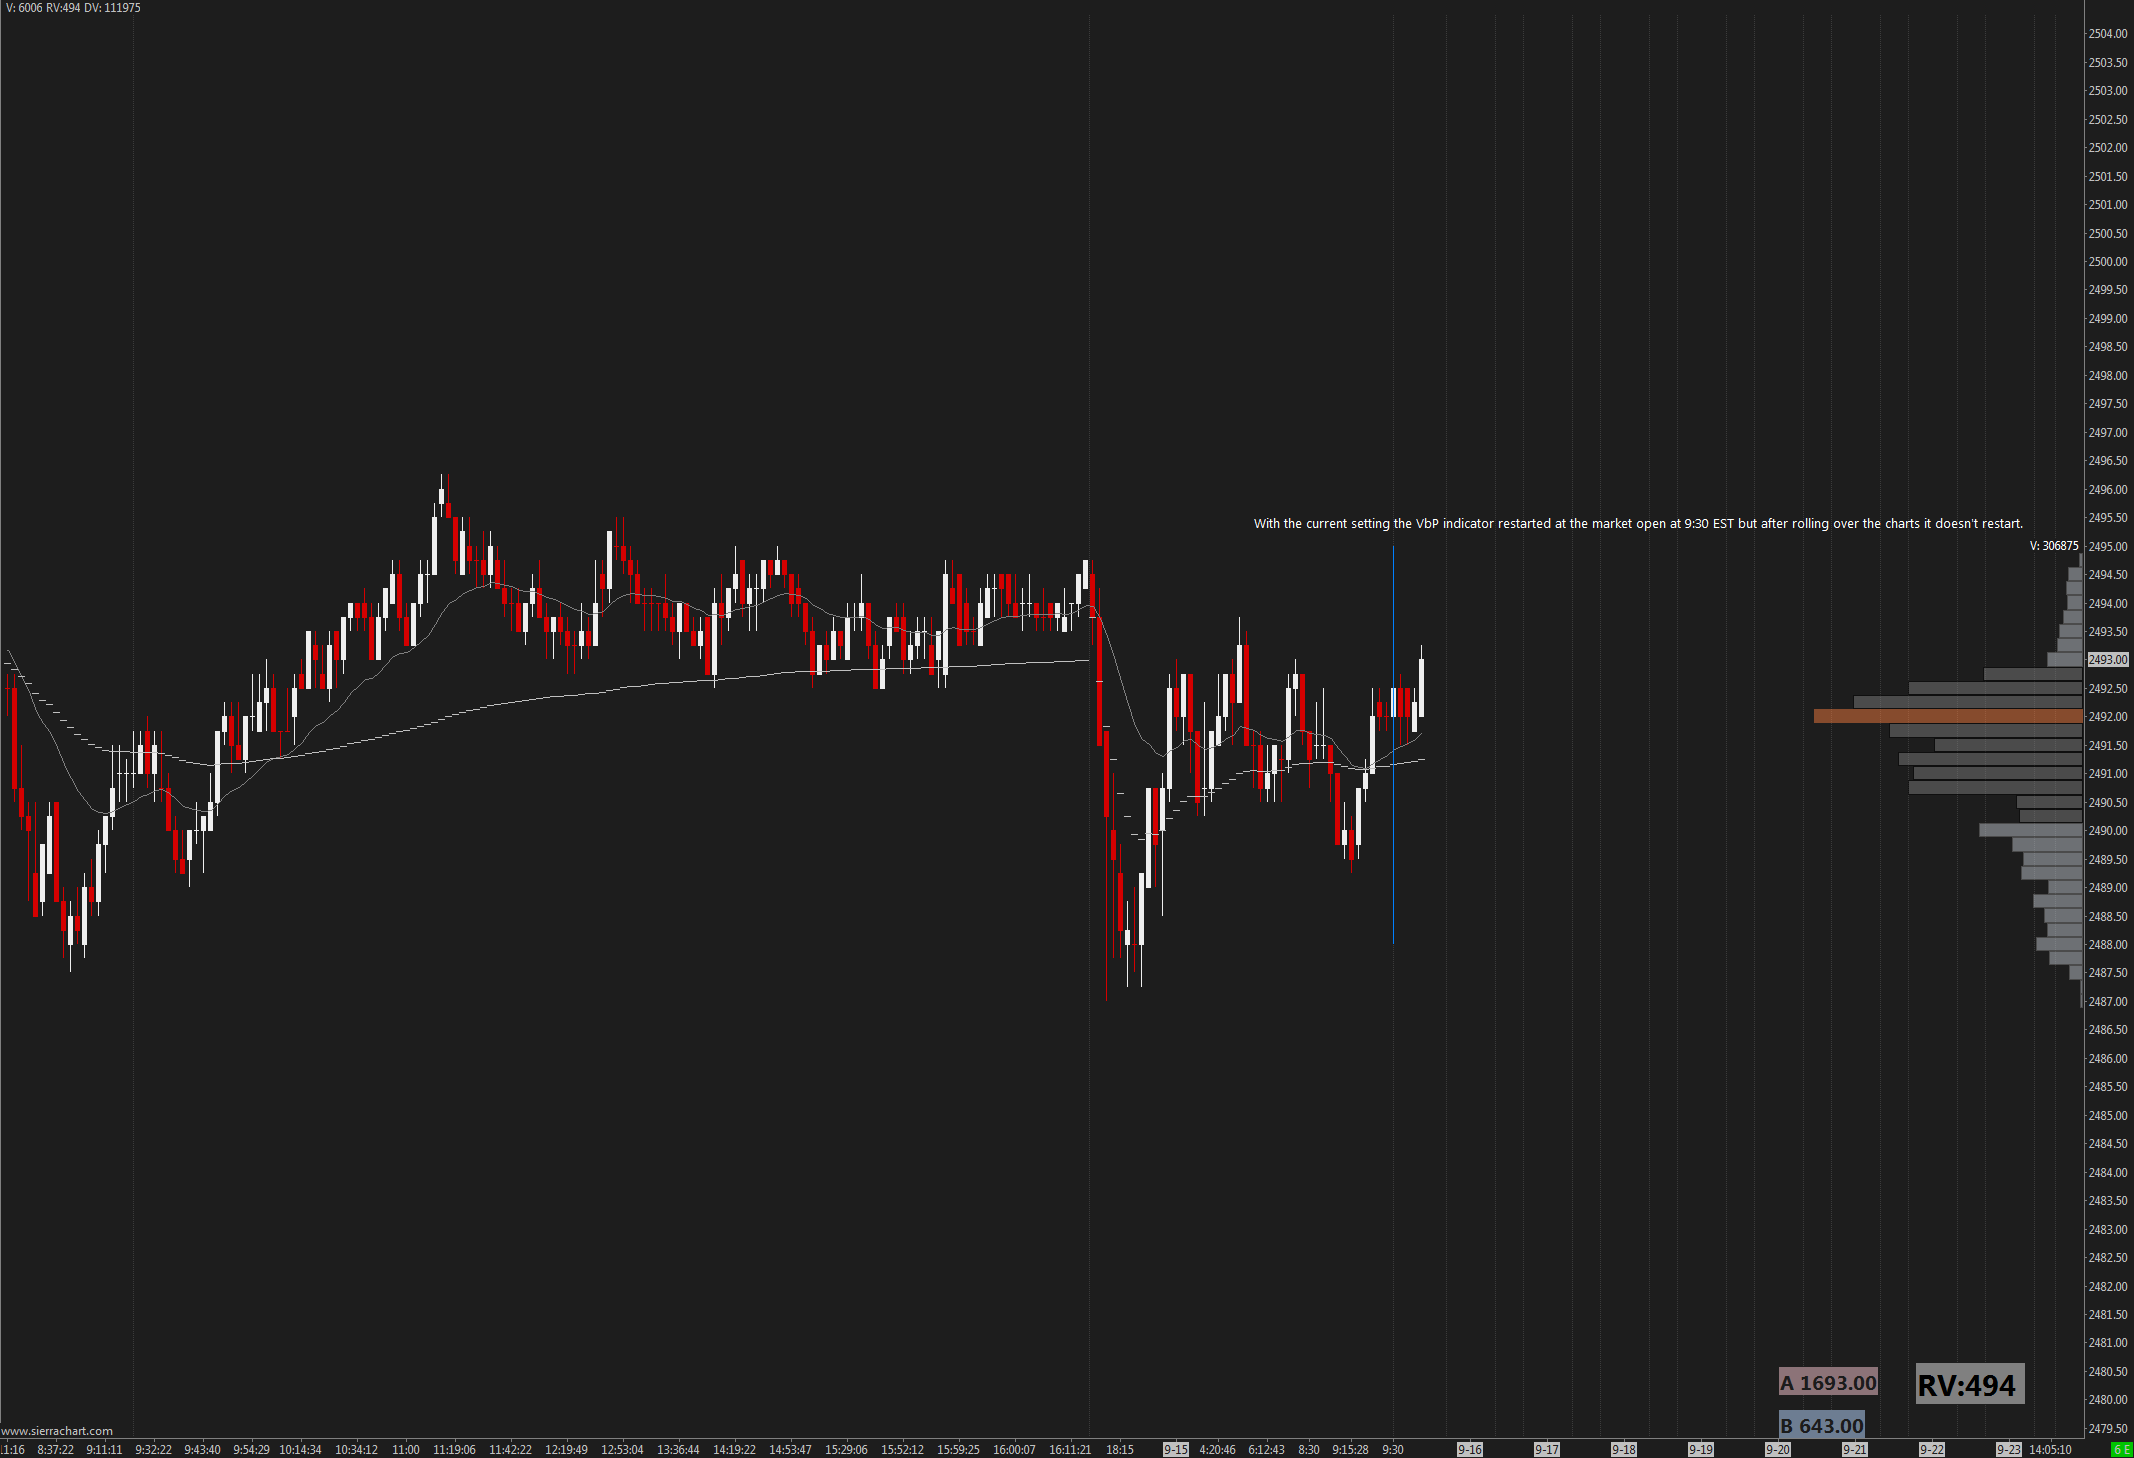Click the V: 306875 profile volume label
The image size is (2134, 1458).
pos(2053,546)
